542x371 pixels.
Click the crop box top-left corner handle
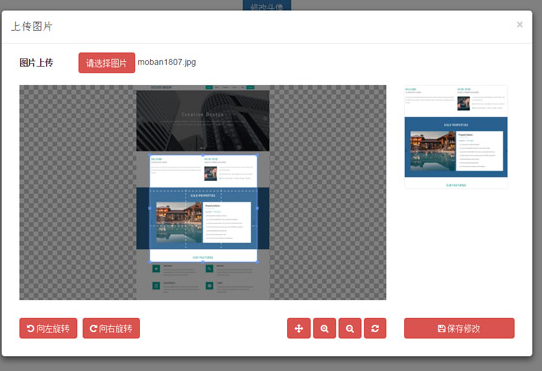pos(150,155)
